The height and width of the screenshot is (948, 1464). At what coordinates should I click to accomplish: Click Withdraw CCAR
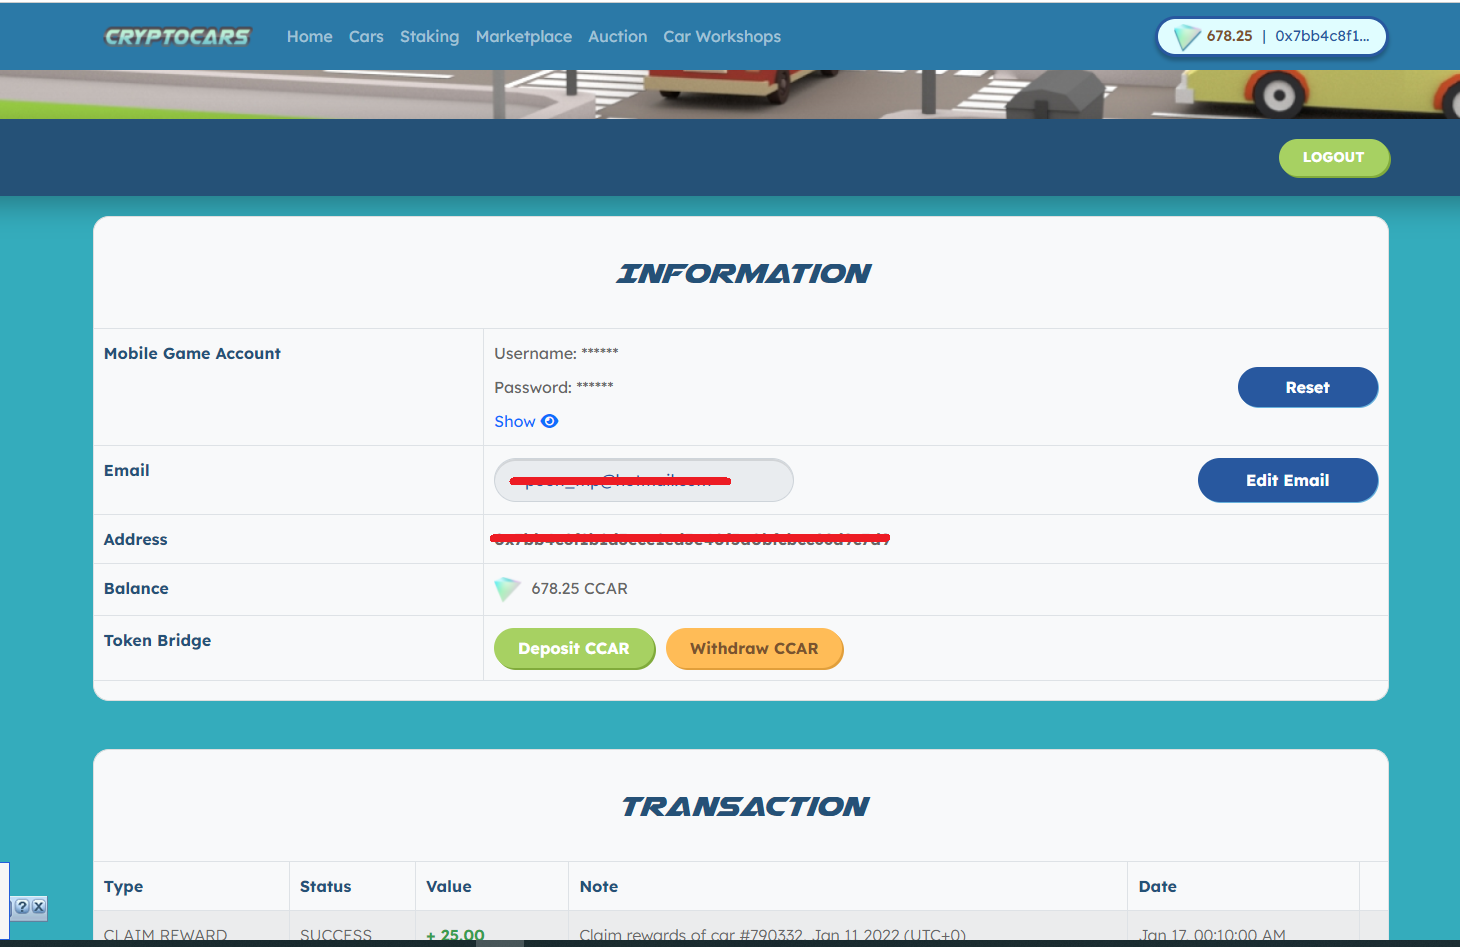coord(754,648)
